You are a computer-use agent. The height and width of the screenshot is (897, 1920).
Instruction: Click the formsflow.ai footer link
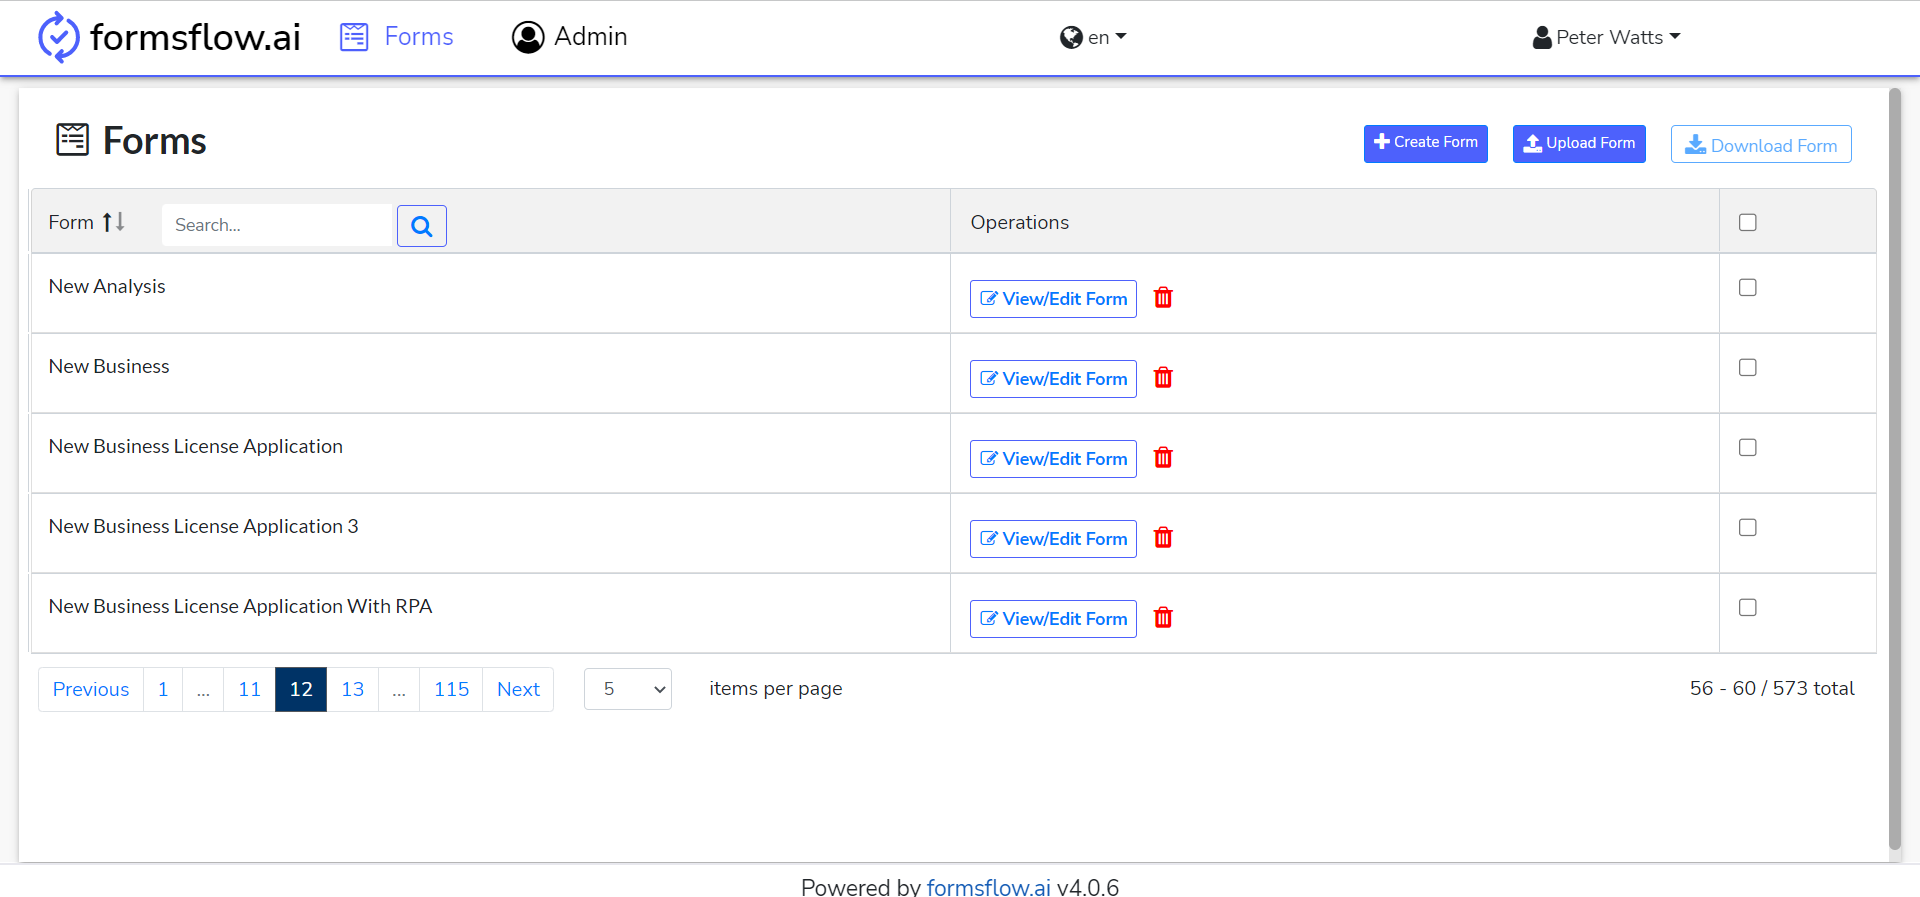click(988, 886)
